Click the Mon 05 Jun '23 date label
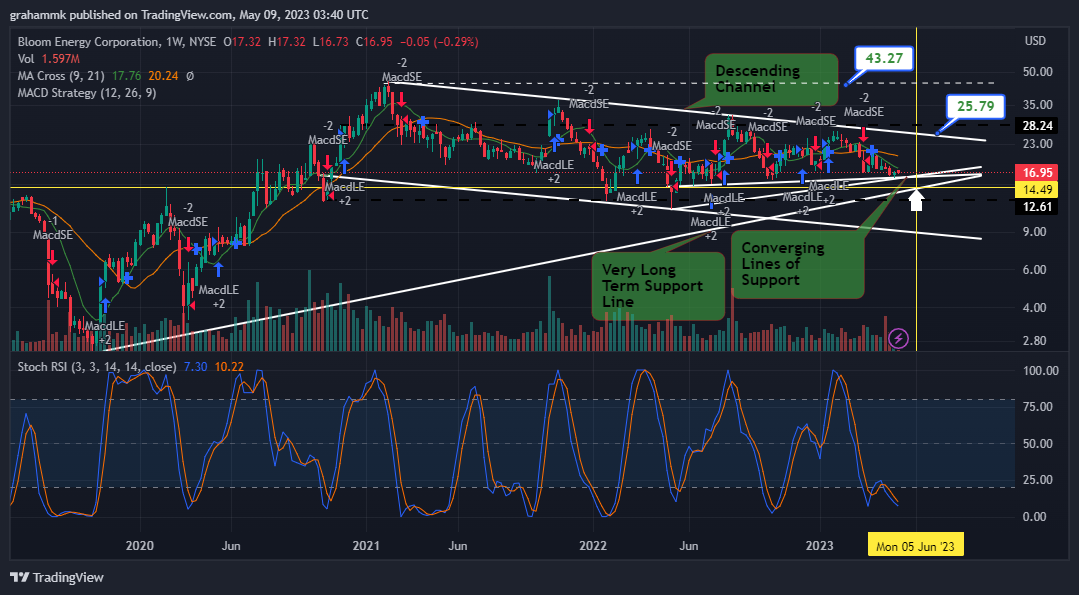1079x595 pixels. tap(915, 547)
